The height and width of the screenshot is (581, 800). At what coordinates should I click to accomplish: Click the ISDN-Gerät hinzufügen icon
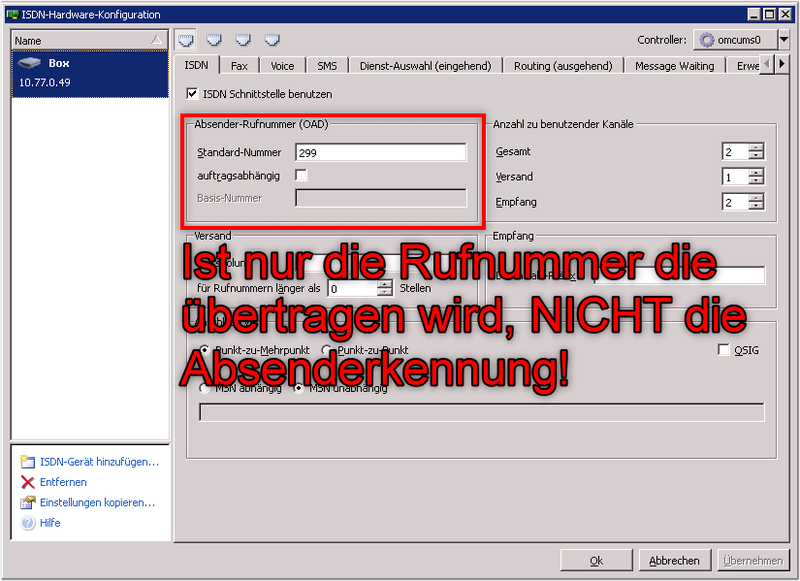pos(24,461)
